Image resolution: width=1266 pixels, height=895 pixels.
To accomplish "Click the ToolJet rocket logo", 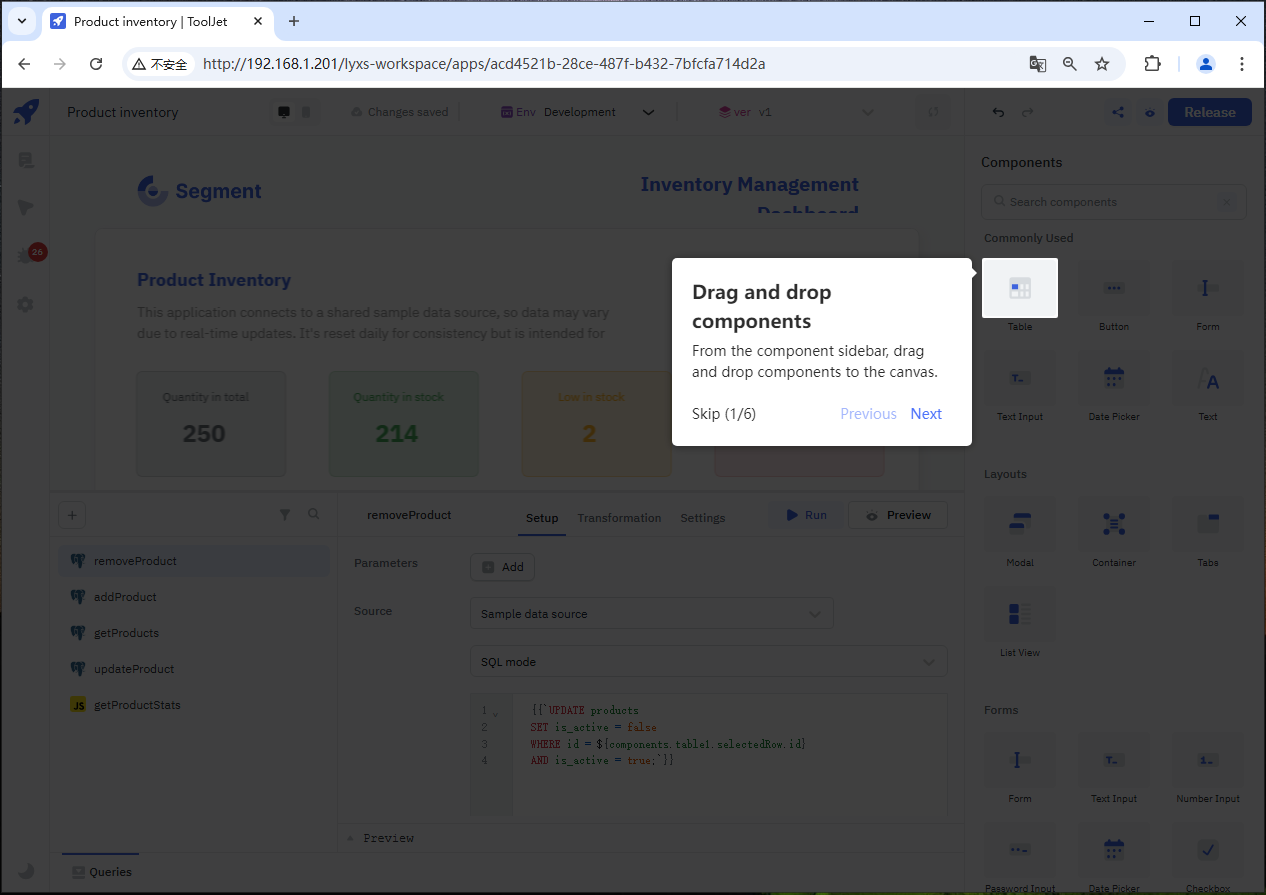I will [x=26, y=112].
